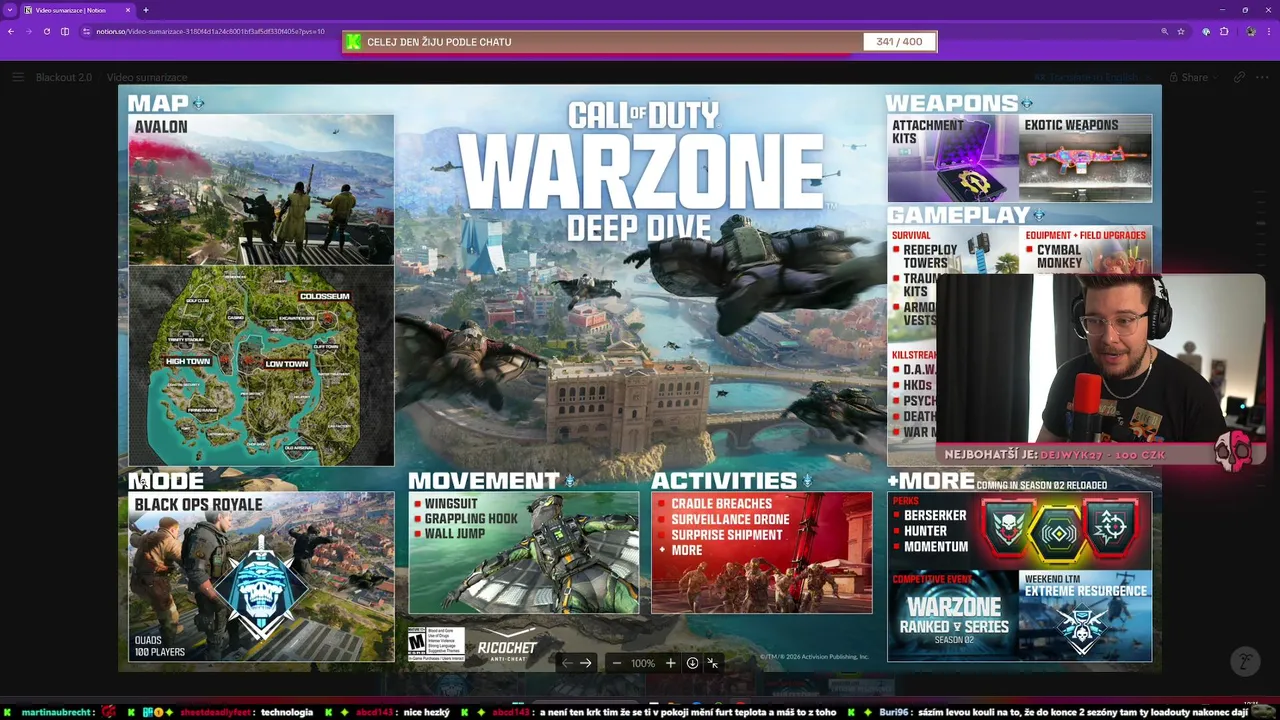1280x720 pixels.
Task: Zoom out with the minus button
Action: 617,663
